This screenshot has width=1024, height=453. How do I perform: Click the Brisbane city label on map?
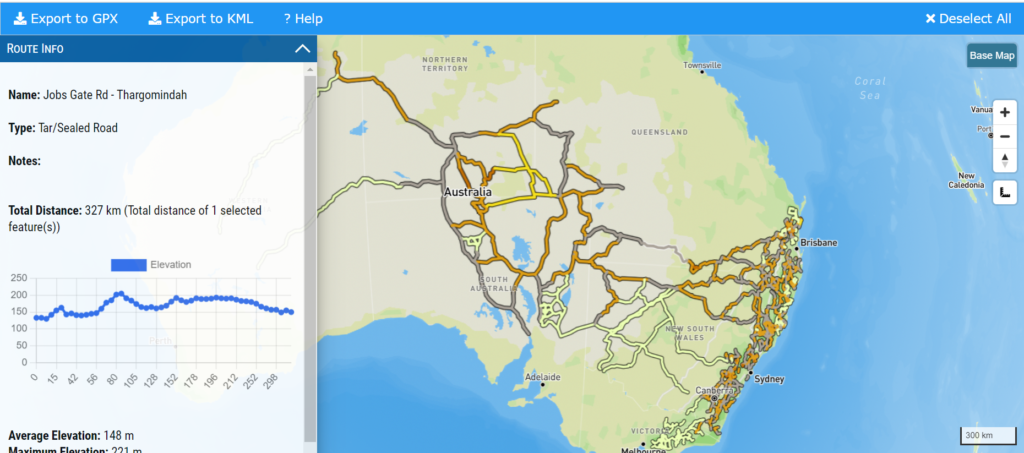pos(818,242)
